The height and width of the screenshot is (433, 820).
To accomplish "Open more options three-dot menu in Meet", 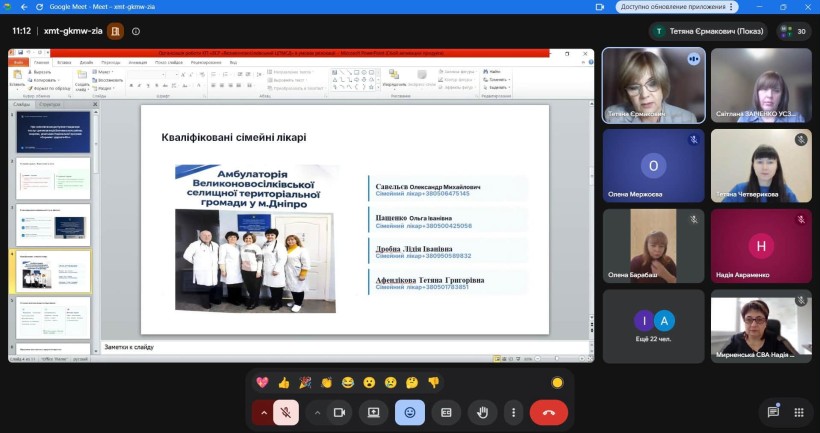I will (514, 413).
